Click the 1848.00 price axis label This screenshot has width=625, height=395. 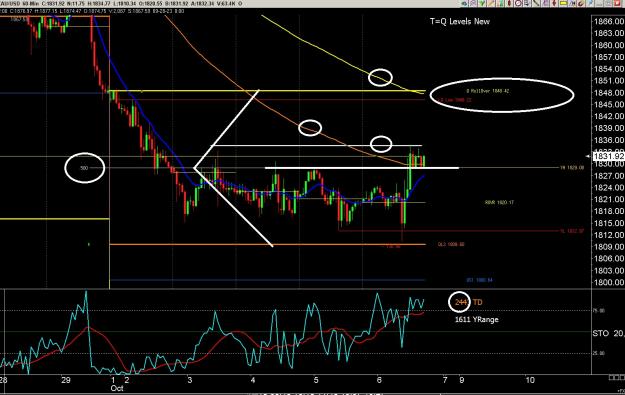[x=609, y=92]
